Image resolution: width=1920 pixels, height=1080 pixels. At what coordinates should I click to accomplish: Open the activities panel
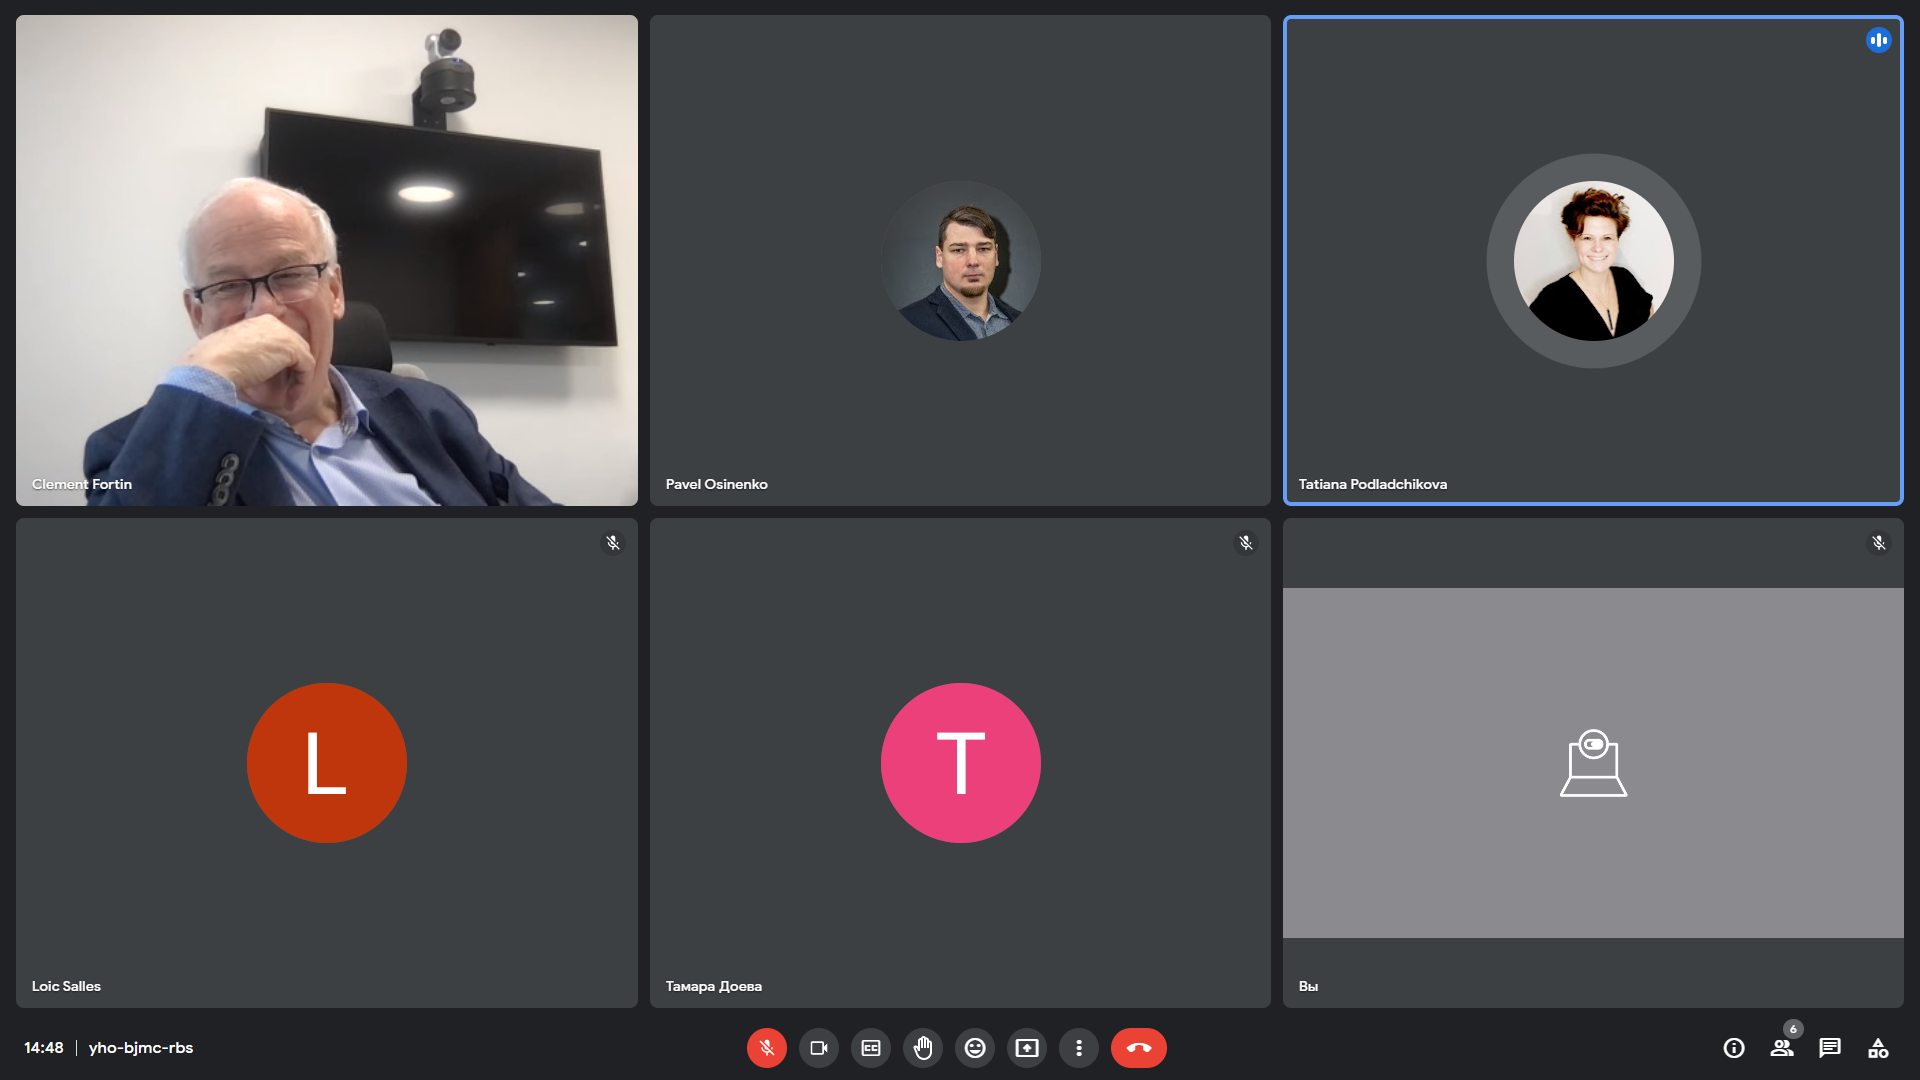[1878, 1048]
